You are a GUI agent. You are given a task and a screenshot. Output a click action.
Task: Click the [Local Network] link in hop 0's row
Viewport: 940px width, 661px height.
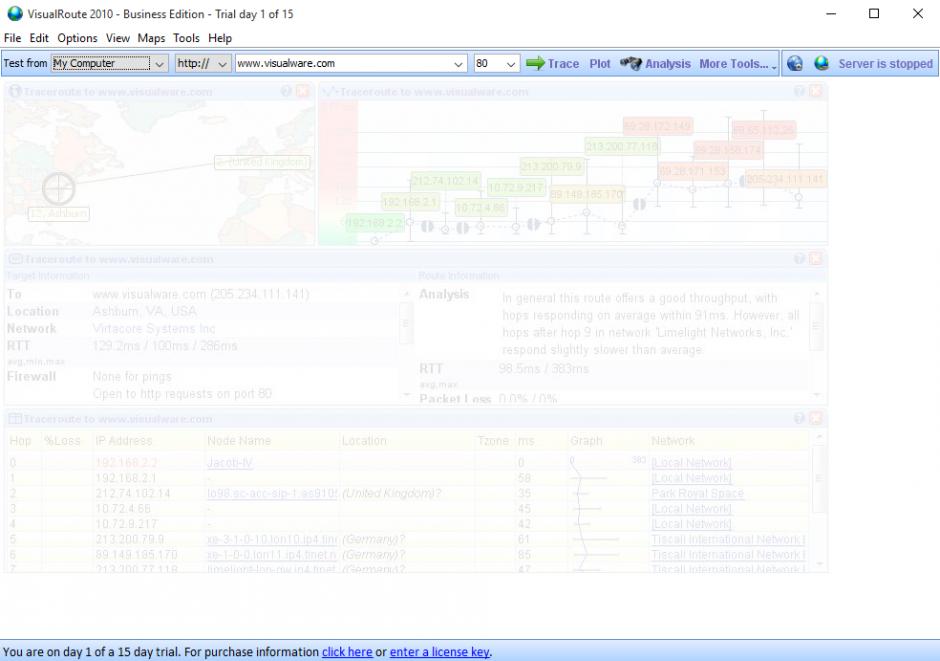point(691,463)
